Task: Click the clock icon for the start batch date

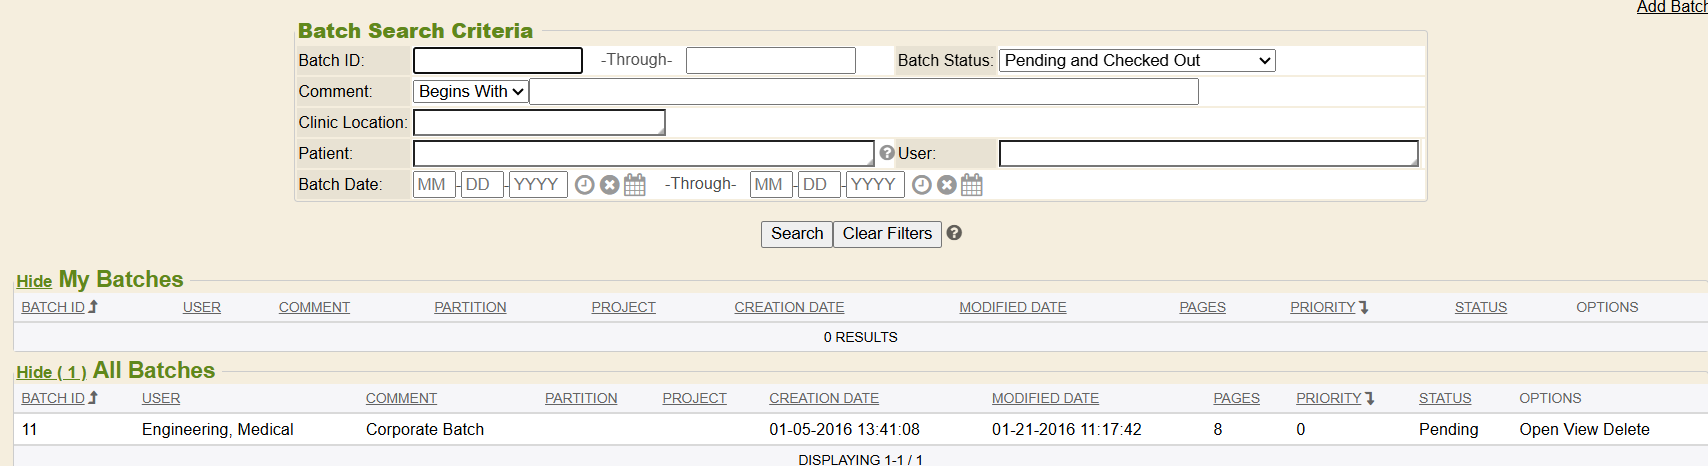Action: 585,185
